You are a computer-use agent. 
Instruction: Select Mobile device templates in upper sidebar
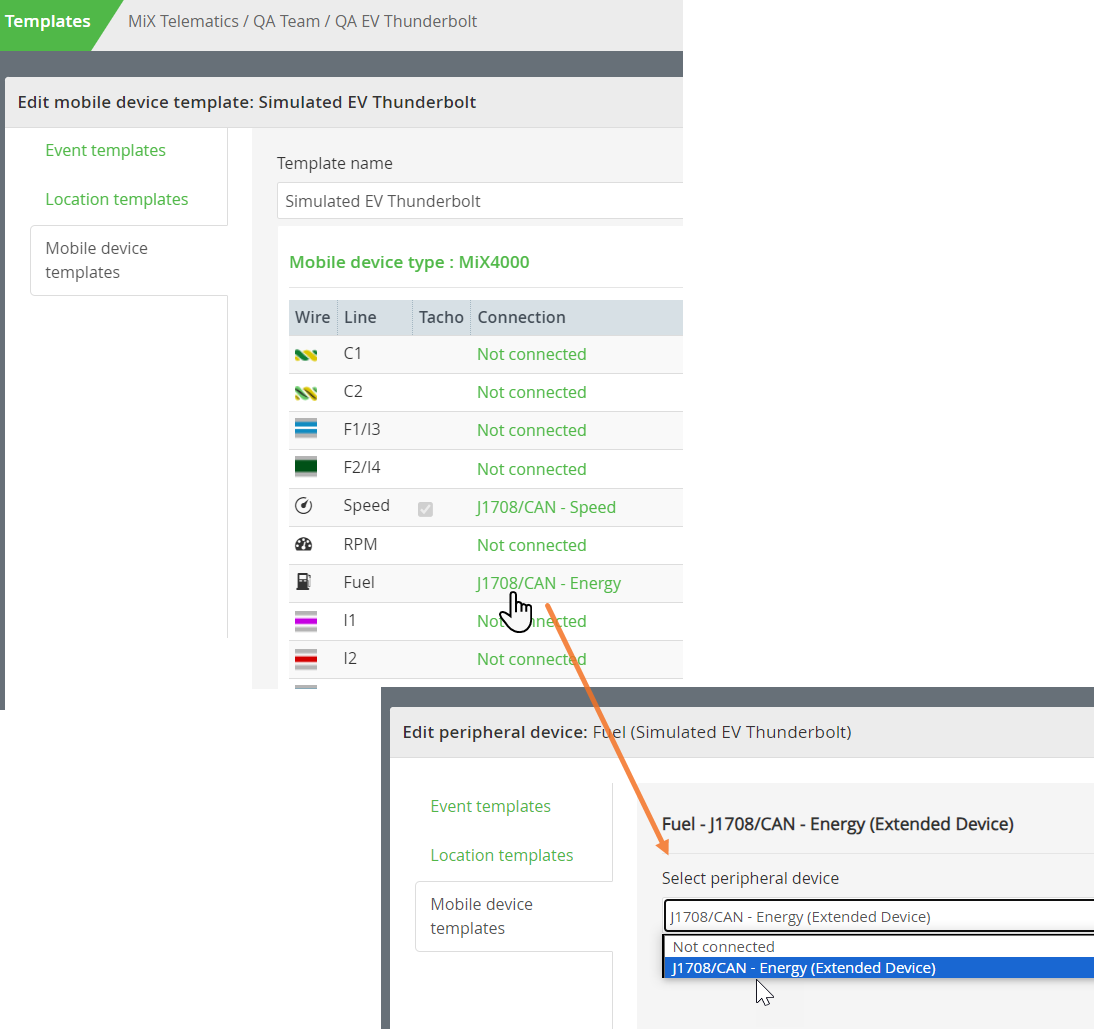point(129,260)
